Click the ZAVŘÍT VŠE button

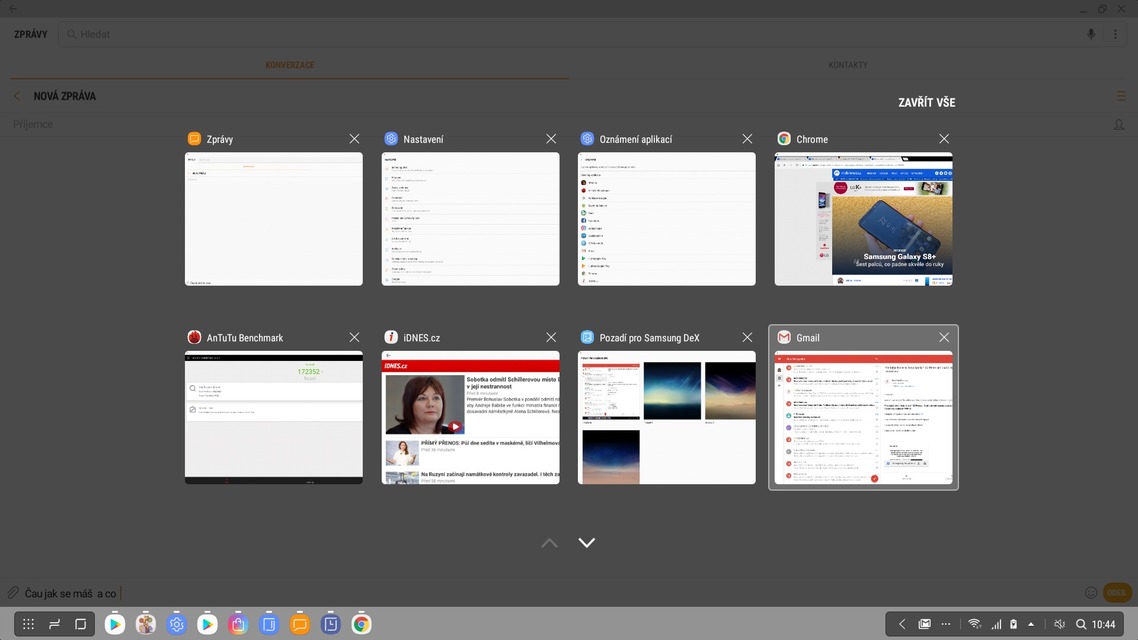tap(926, 103)
